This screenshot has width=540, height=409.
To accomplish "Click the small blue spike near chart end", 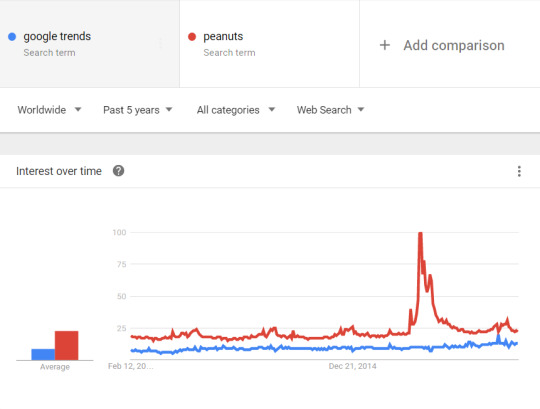I will (498, 336).
